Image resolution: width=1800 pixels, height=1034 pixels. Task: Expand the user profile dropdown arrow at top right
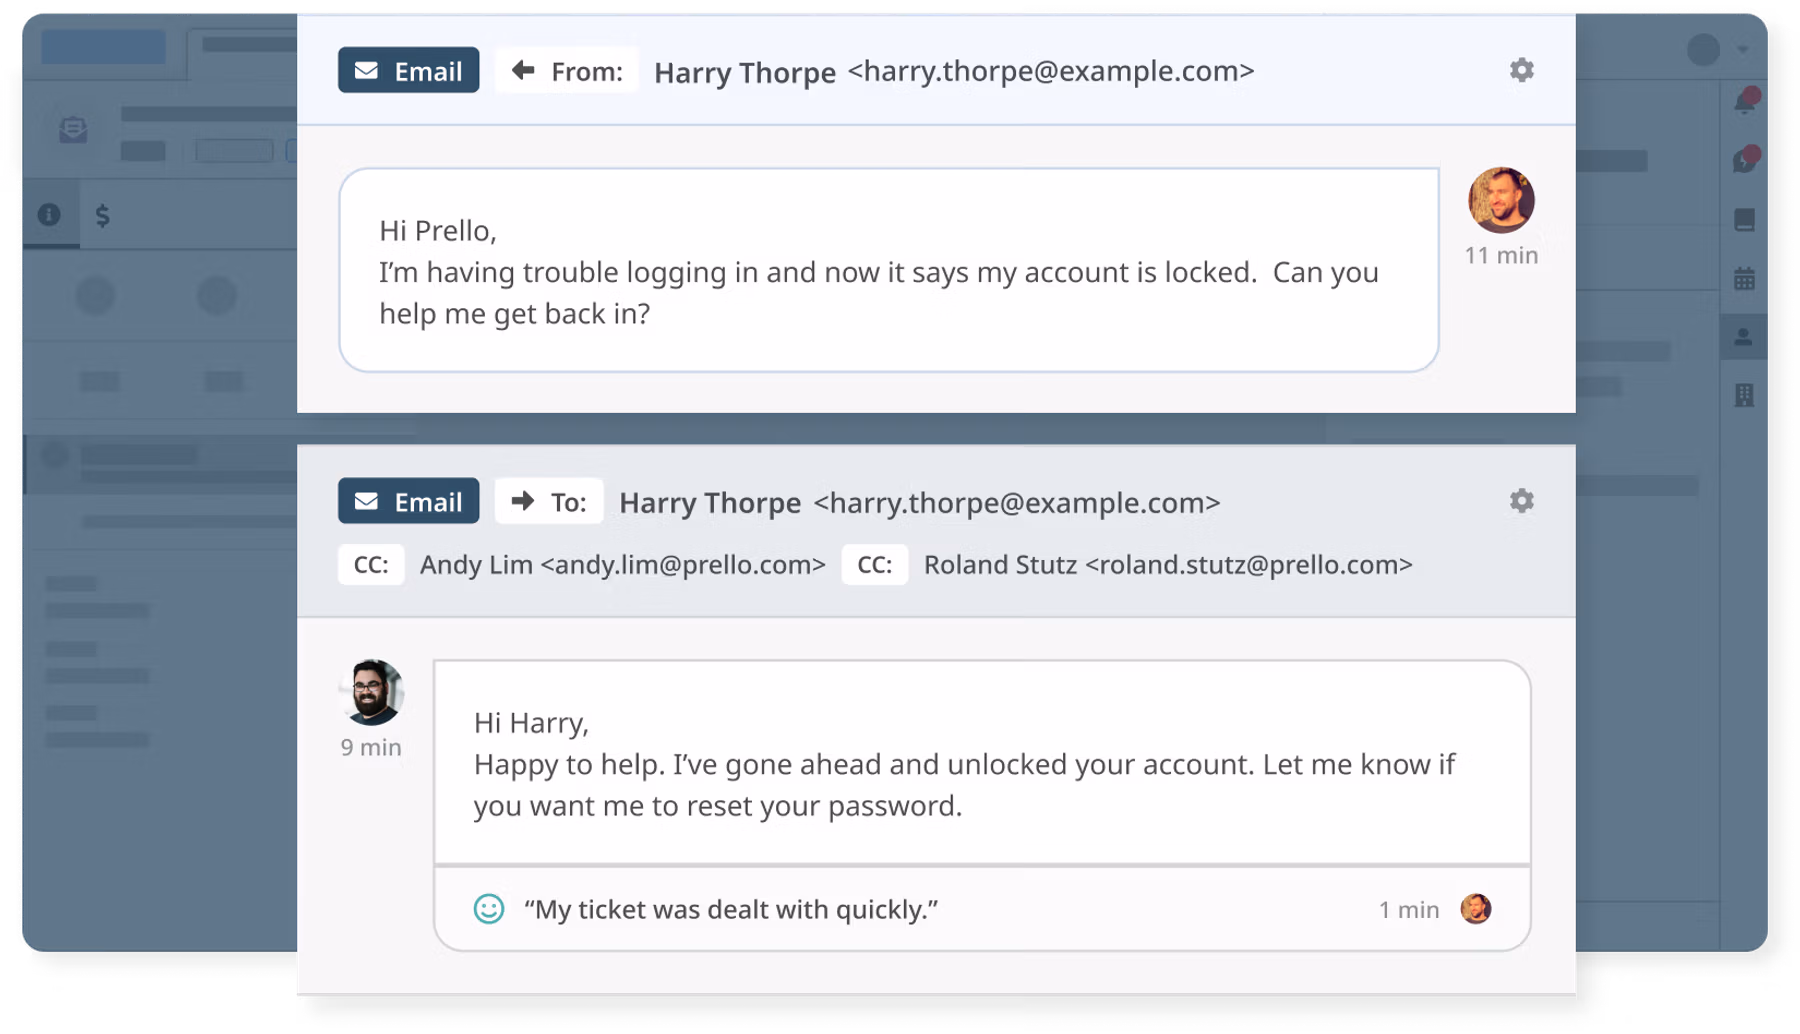click(x=1743, y=49)
